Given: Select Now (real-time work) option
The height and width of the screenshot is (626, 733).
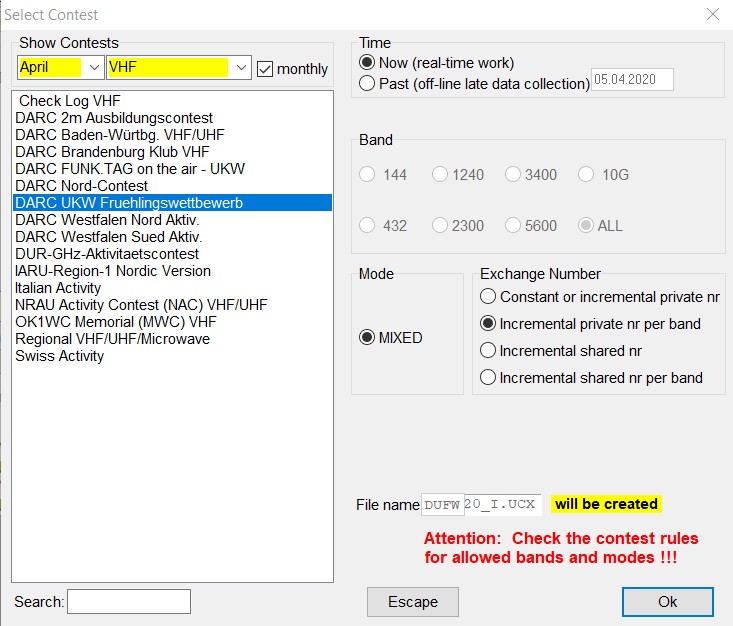Looking at the screenshot, I should 368,63.
